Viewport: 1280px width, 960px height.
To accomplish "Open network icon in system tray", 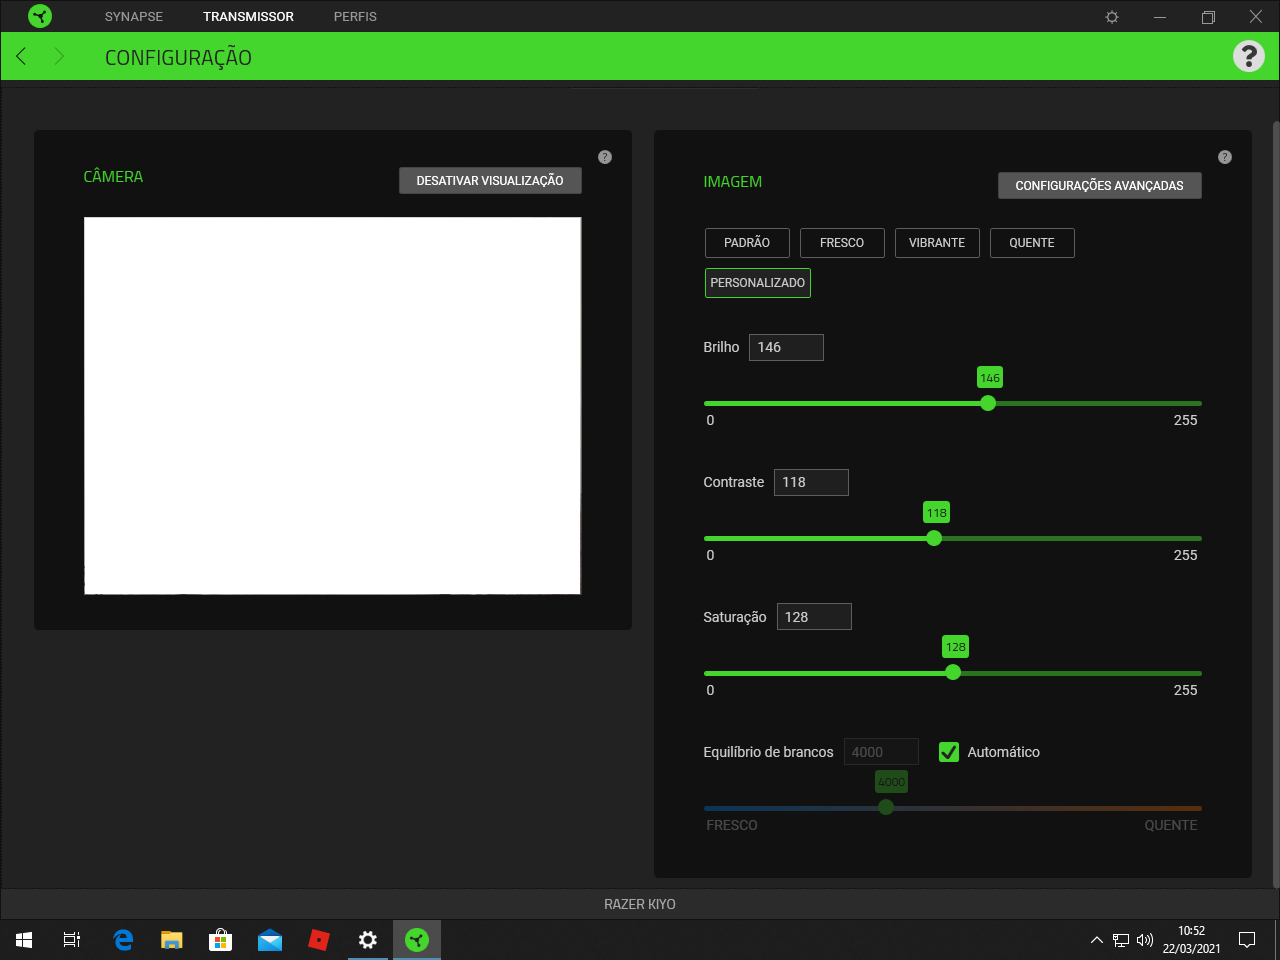I will point(1121,940).
